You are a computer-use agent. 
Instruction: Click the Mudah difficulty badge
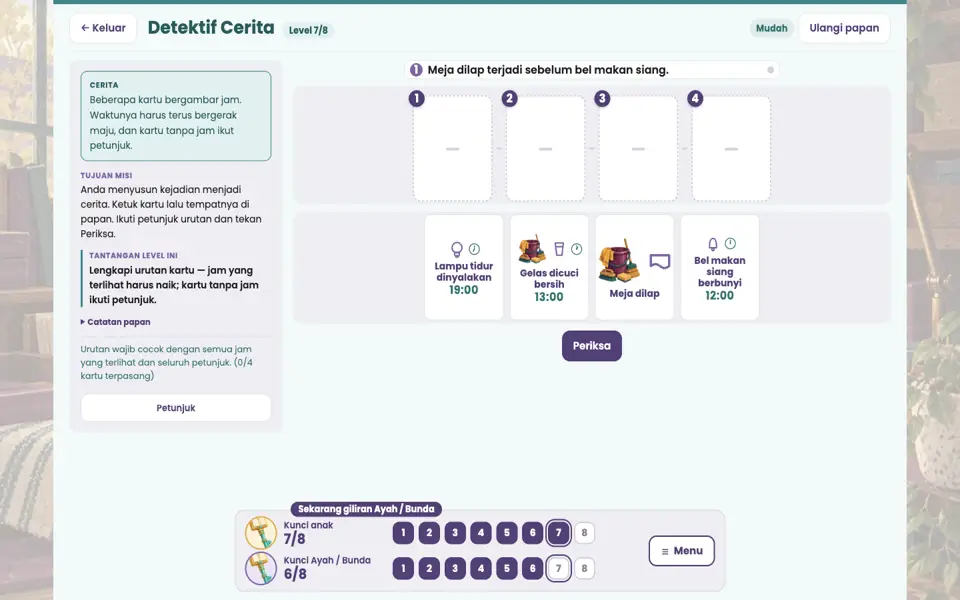pyautogui.click(x=771, y=28)
